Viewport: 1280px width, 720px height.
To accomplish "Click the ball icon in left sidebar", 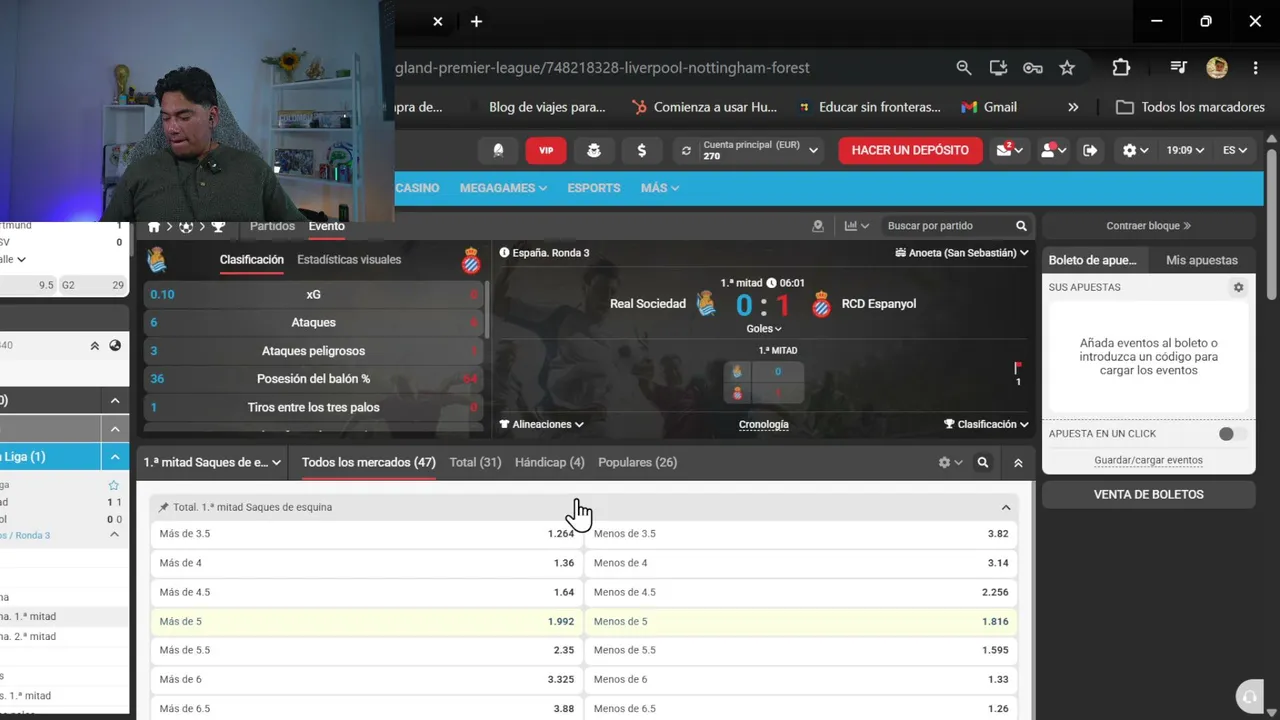I will click(x=115, y=346).
